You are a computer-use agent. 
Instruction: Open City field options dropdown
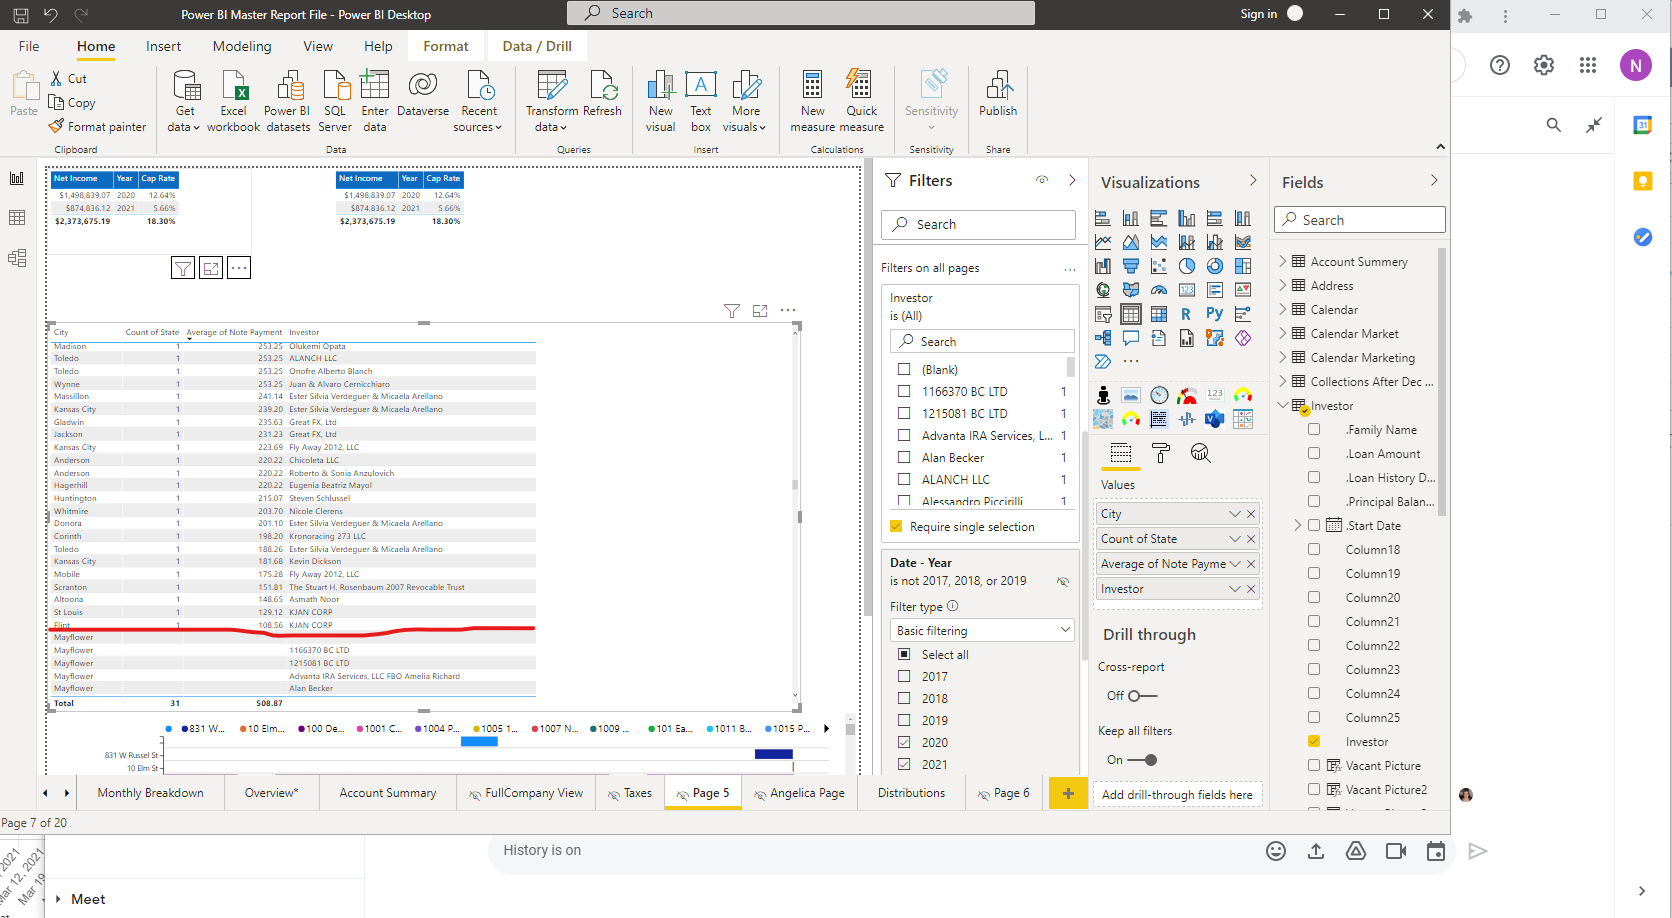[x=1235, y=514]
